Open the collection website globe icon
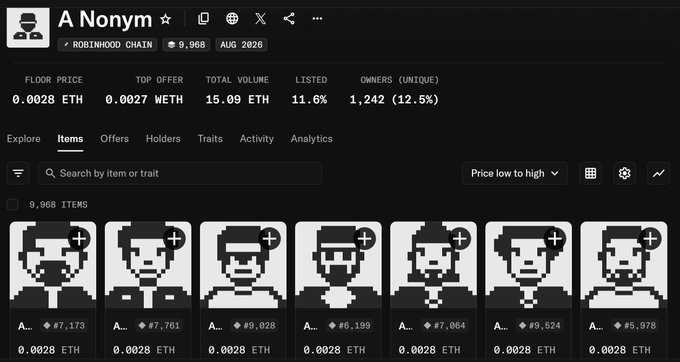This screenshot has height=362, width=680. tap(232, 19)
